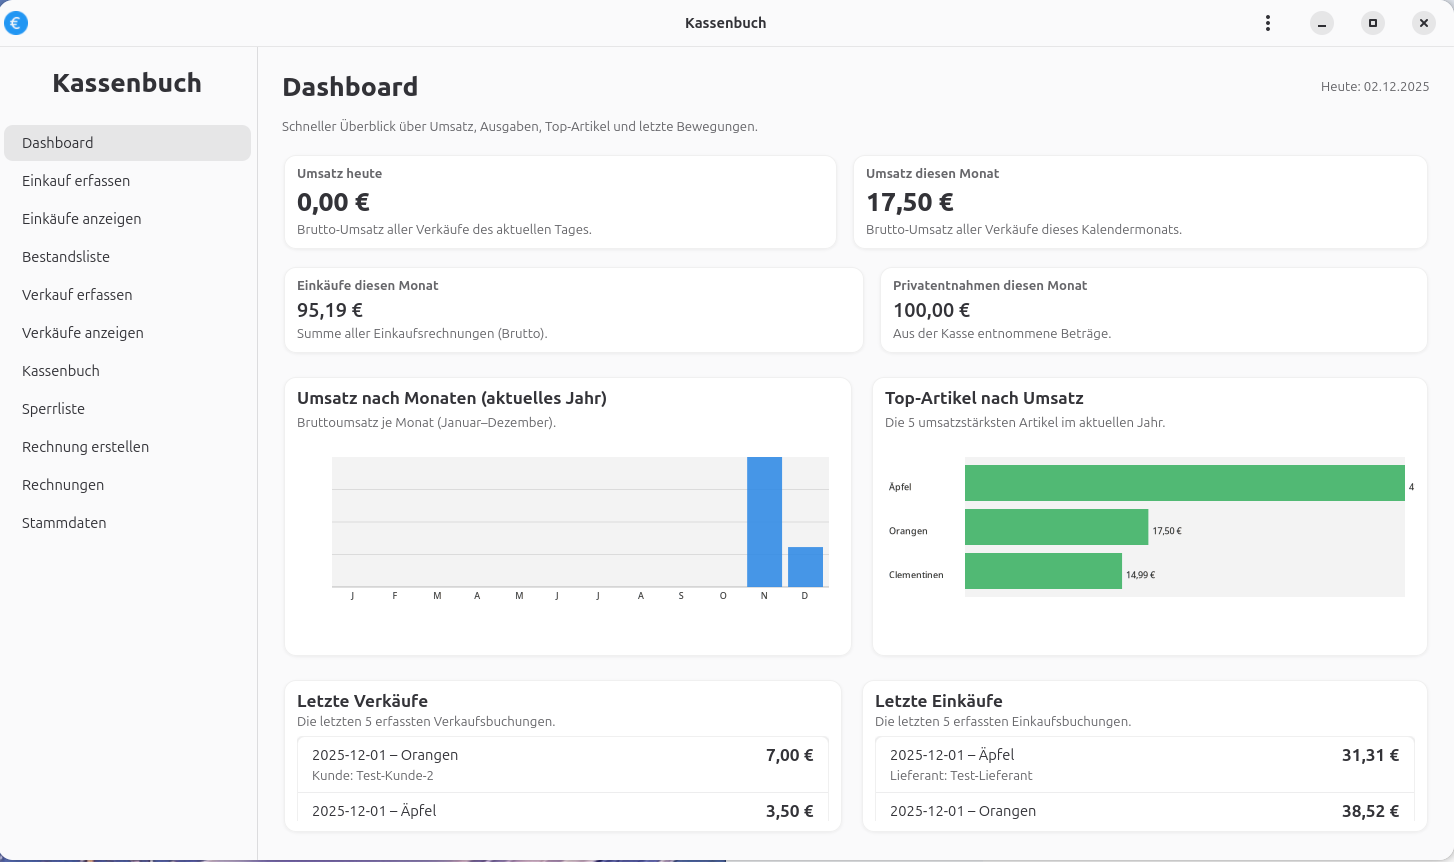Select the Äpfel purchase entry 31,31 €
The image size is (1454, 862).
[1144, 765]
